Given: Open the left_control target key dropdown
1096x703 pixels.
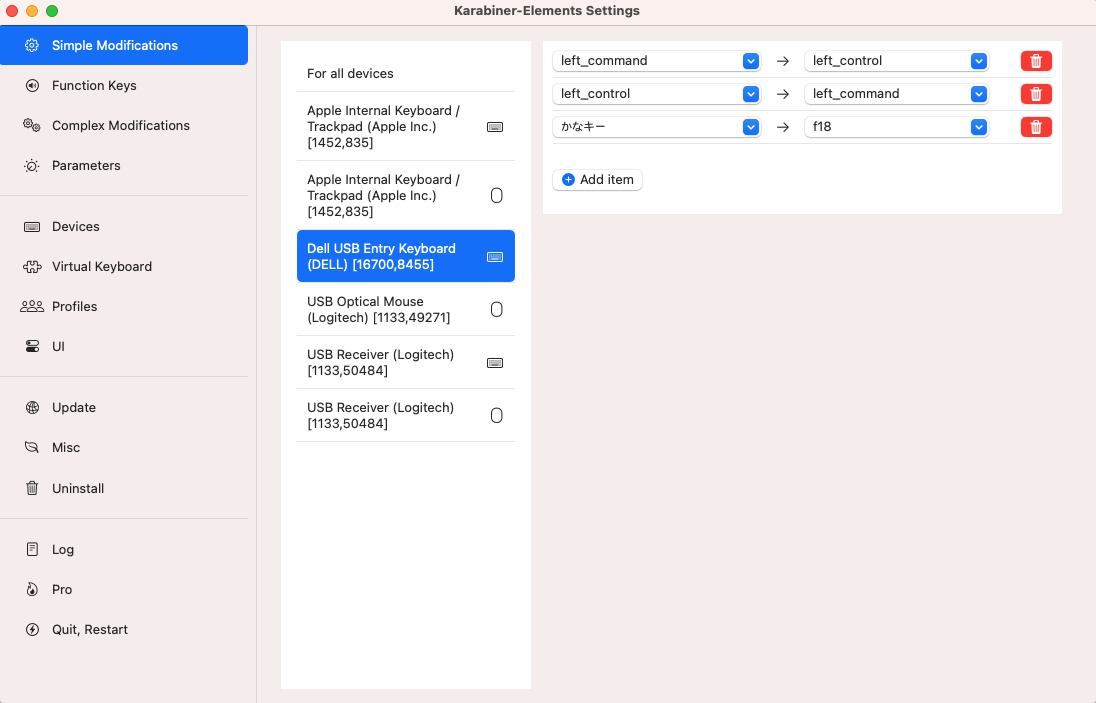Looking at the screenshot, I should coord(896,61).
